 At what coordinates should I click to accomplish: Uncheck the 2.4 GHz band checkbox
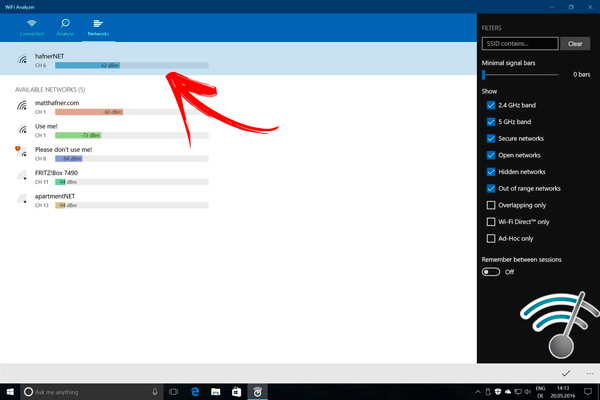491,105
